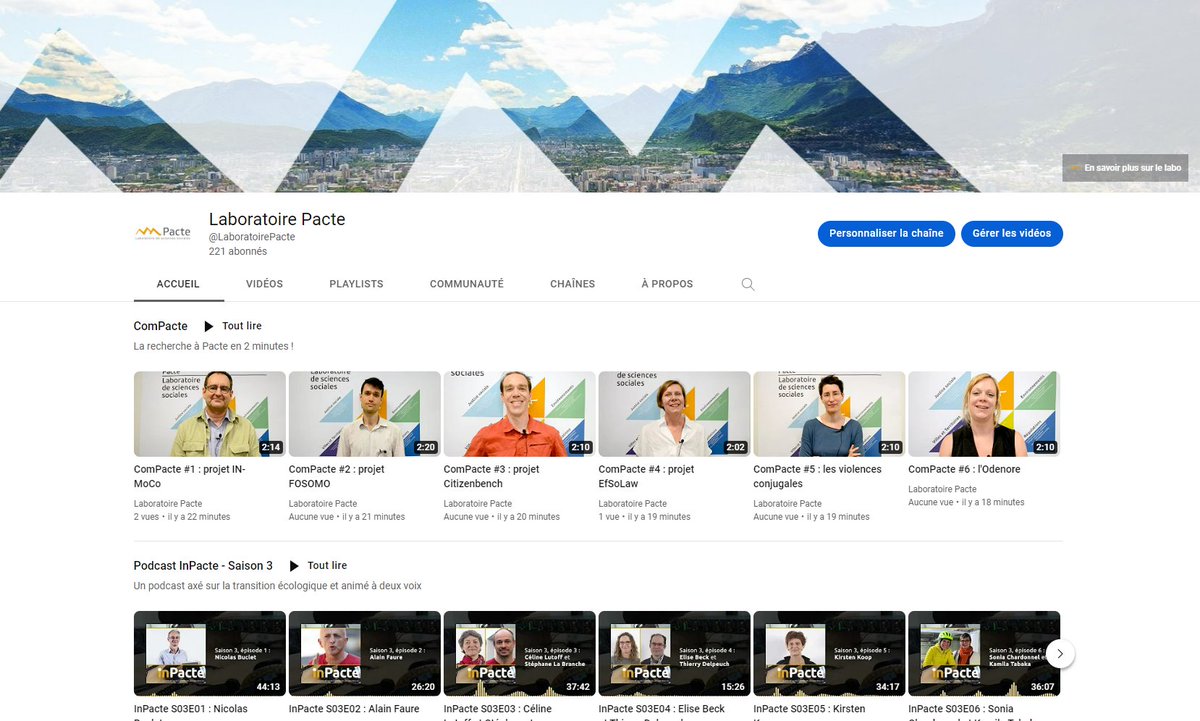
Task: Open InPacte S03E05 Kirsten Koop thumbnail
Action: 829,654
